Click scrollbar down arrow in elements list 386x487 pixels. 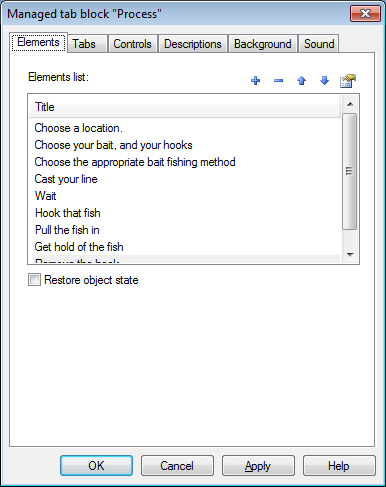click(350, 255)
